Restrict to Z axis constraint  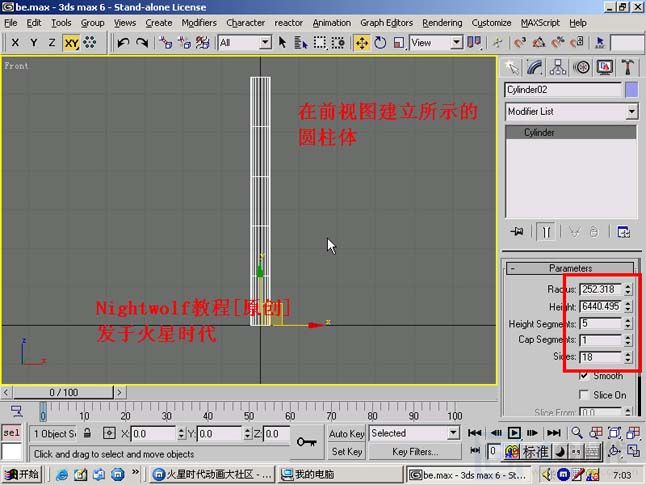click(52, 42)
